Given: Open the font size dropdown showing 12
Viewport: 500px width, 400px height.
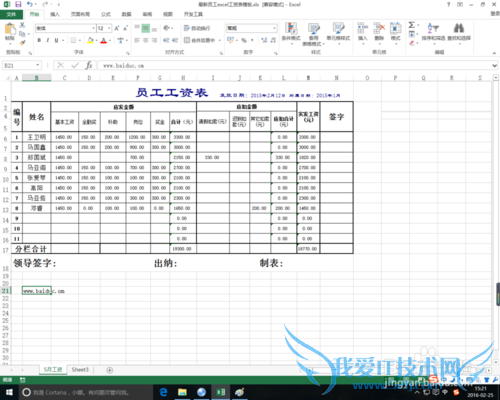Looking at the screenshot, I should tap(109, 28).
